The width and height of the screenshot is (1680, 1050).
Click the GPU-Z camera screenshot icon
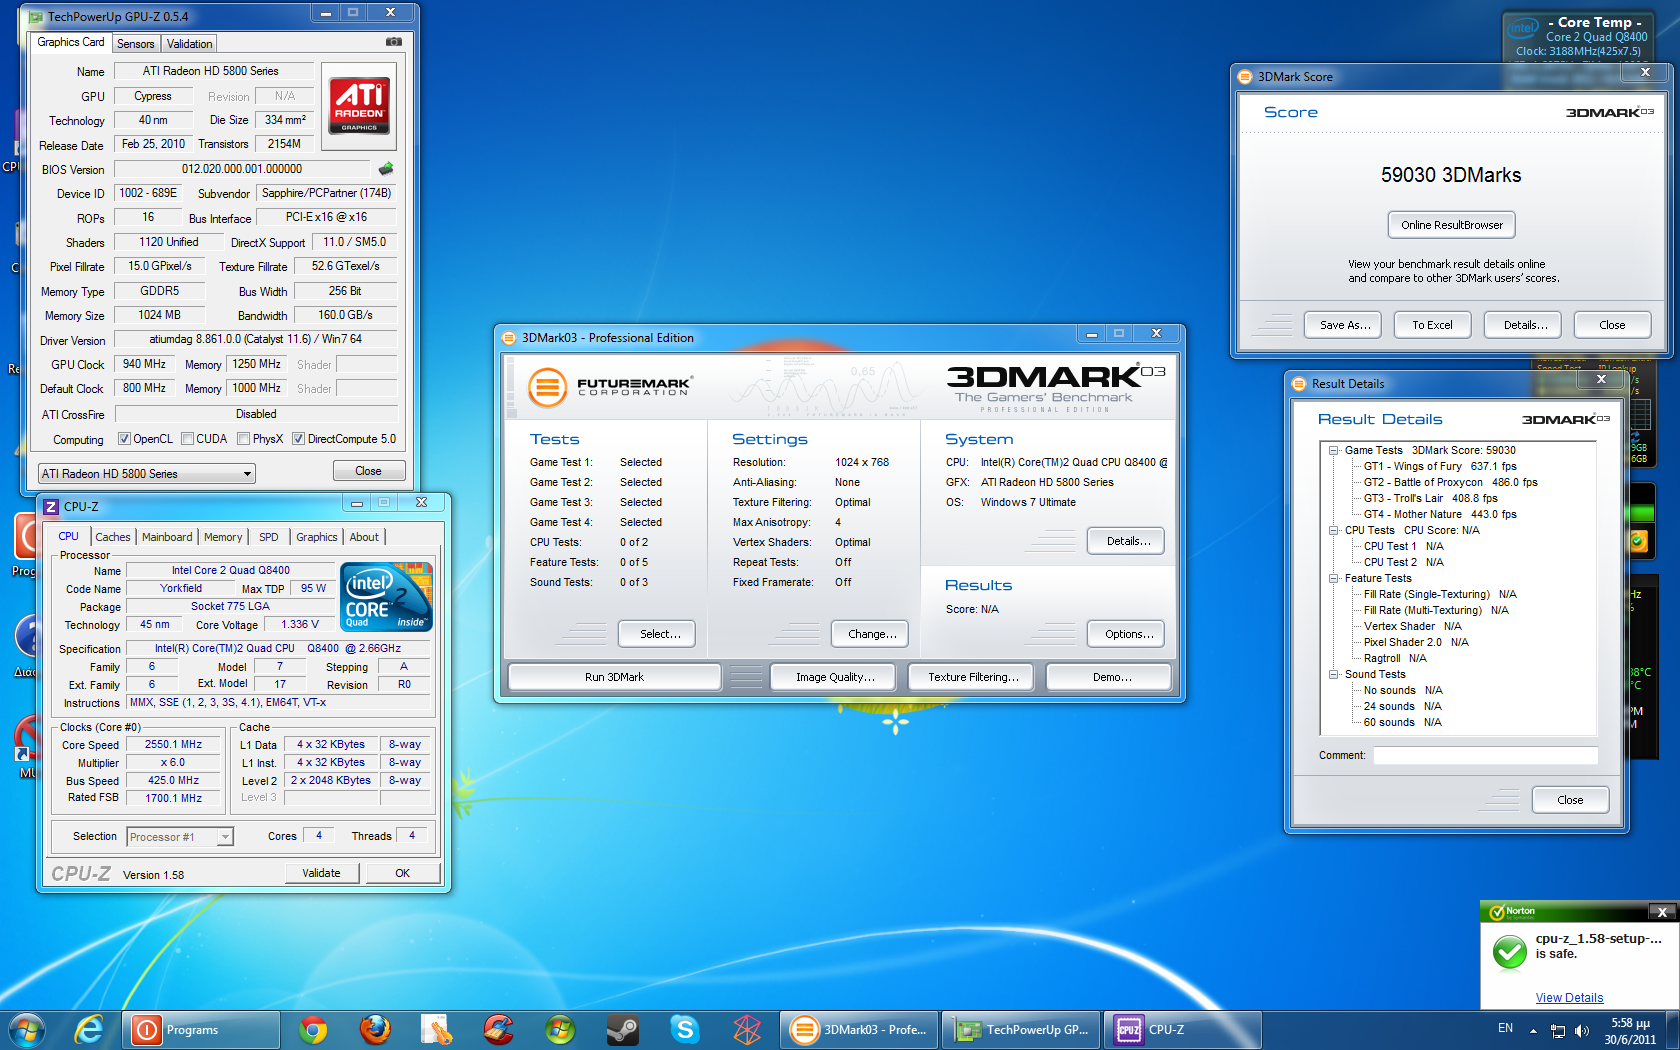point(394,42)
